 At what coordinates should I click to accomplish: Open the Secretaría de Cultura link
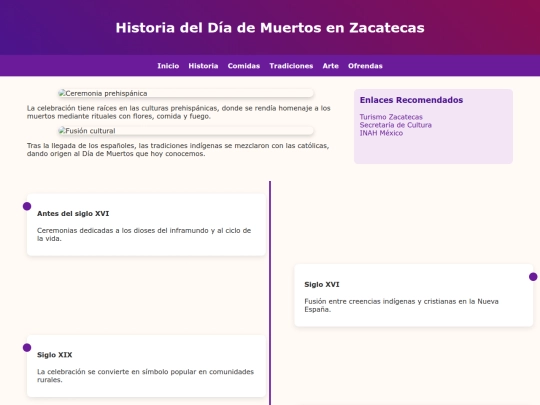click(396, 125)
